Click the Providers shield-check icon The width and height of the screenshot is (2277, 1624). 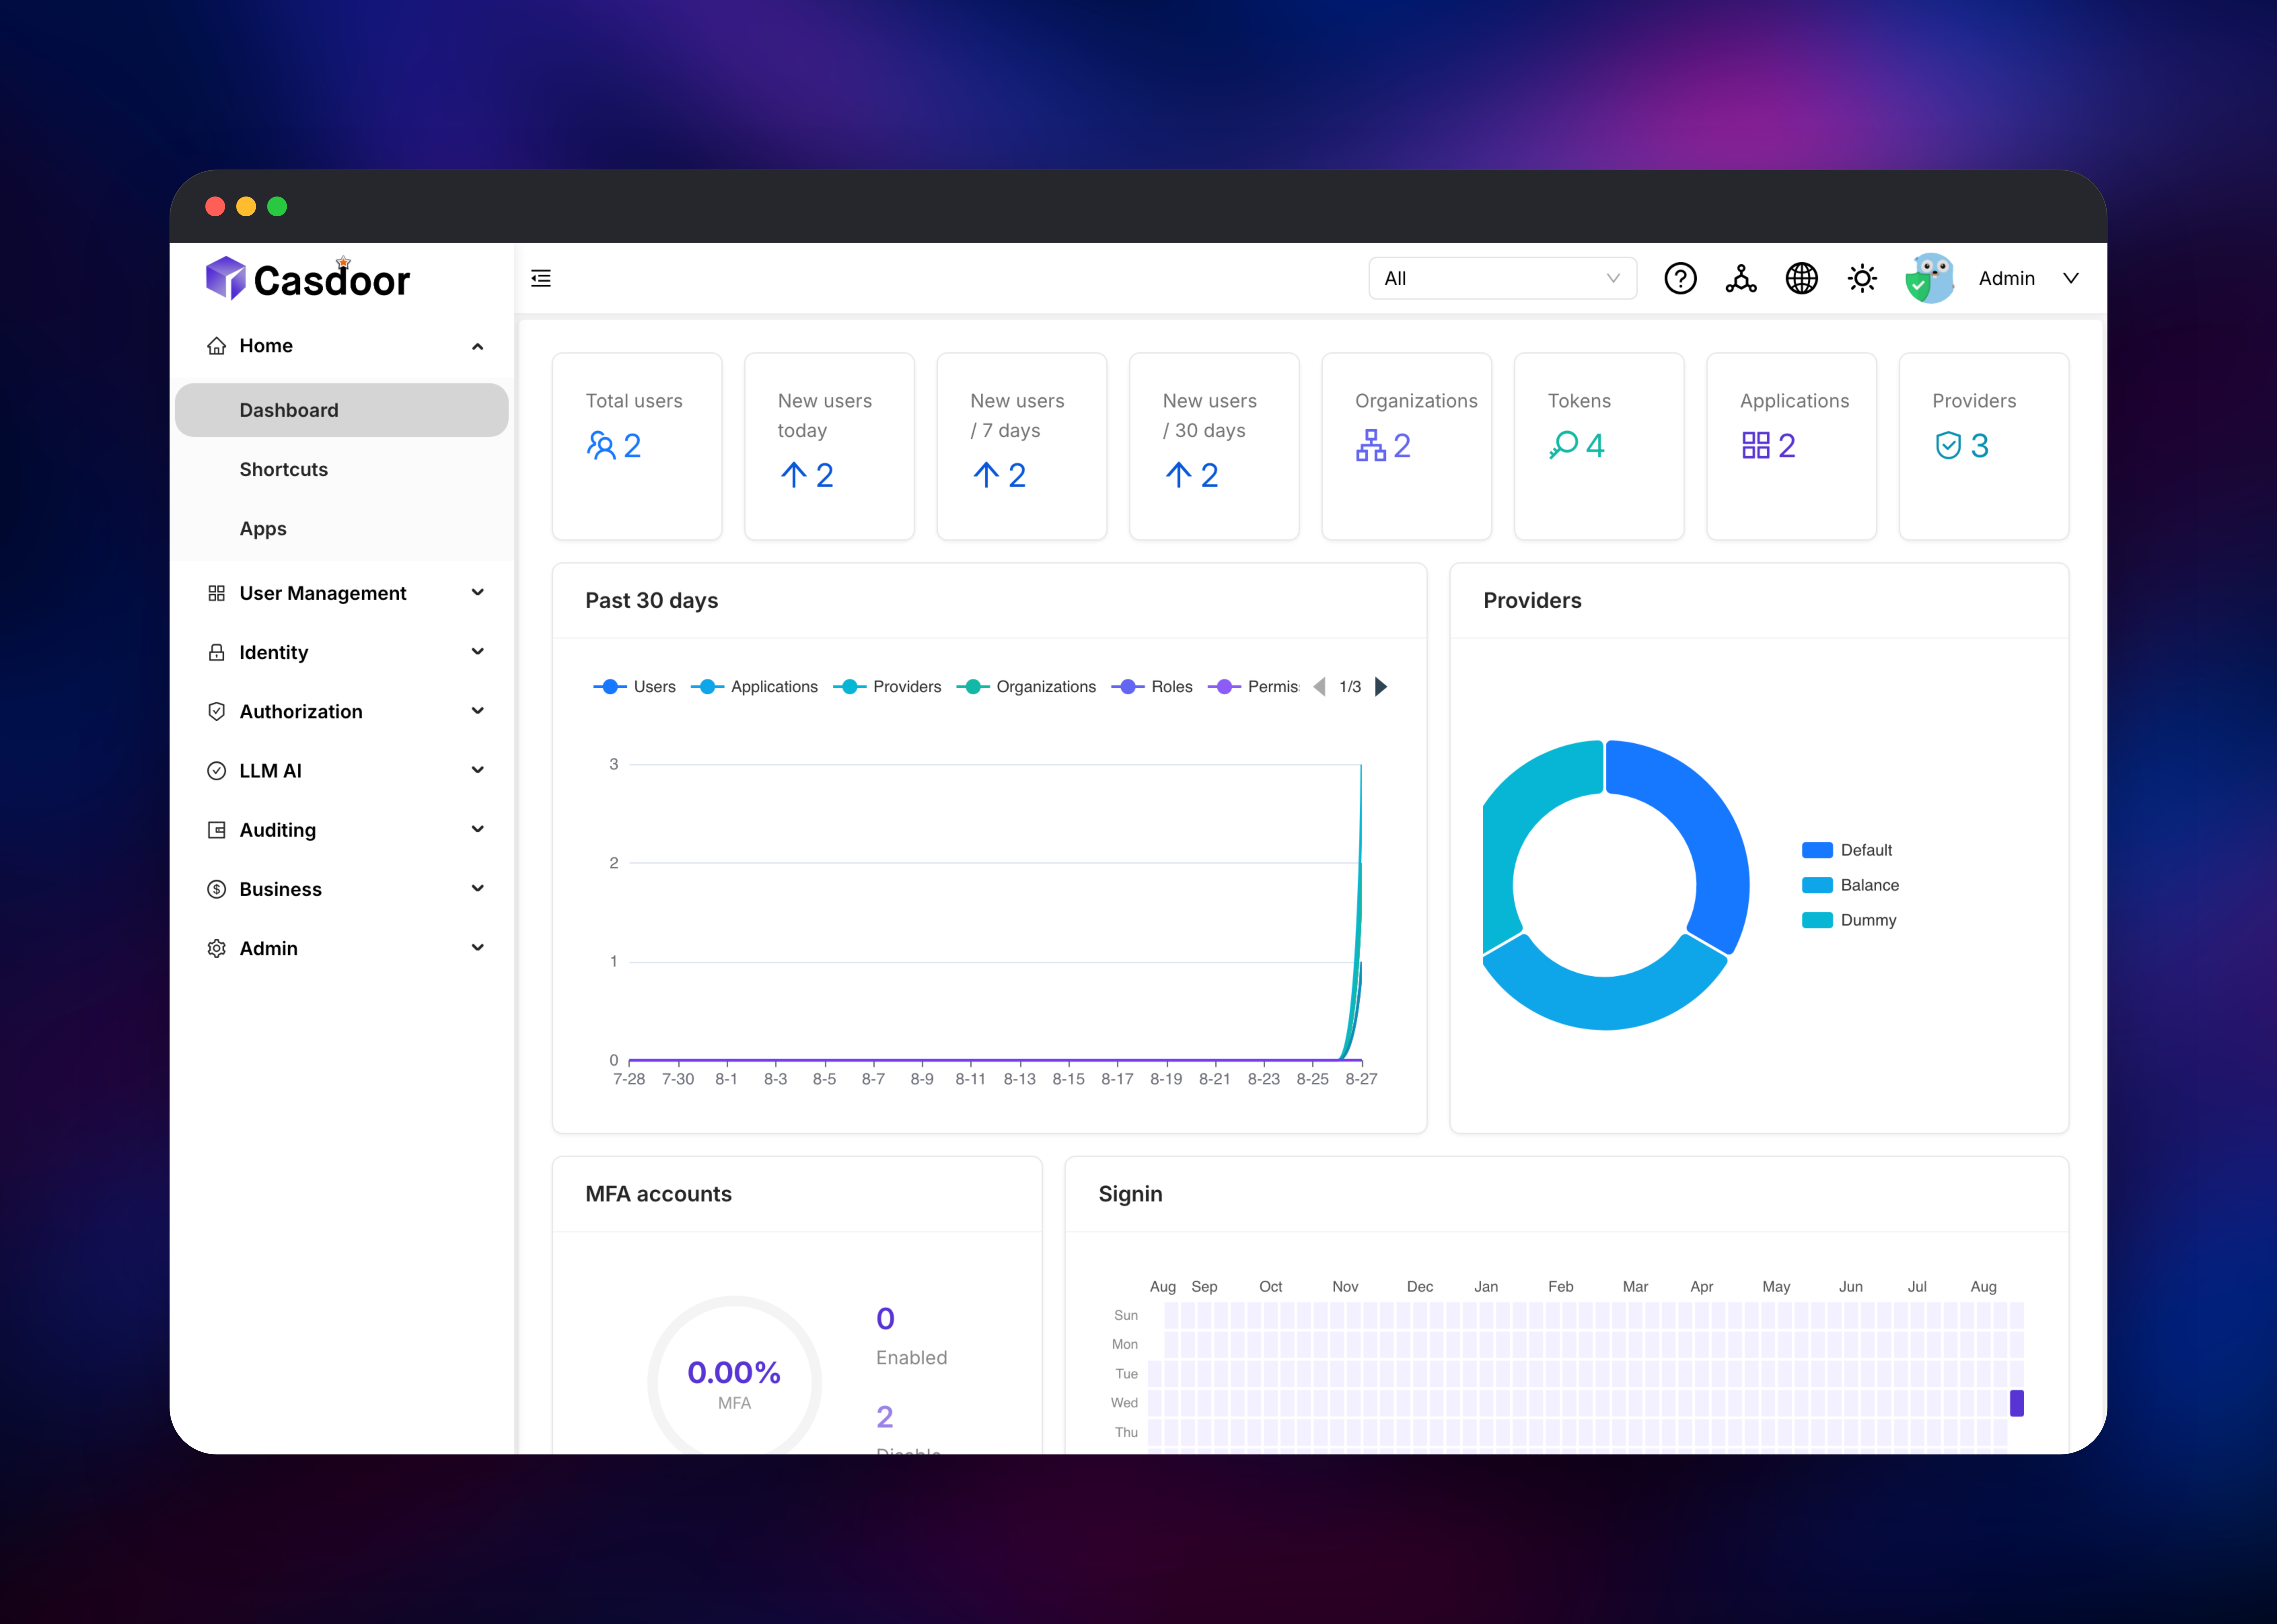(x=1948, y=445)
